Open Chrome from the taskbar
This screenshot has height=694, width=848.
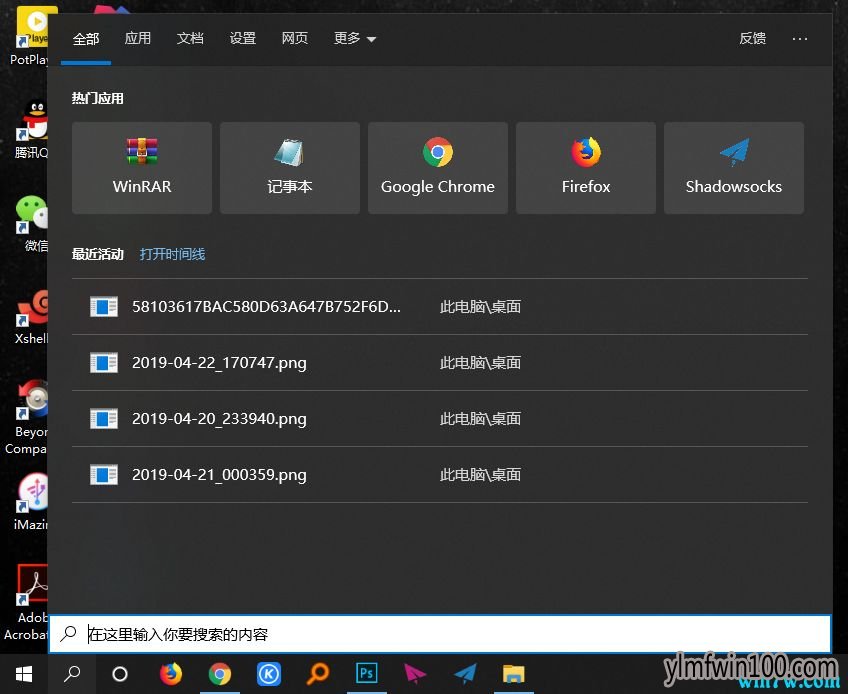pos(220,674)
